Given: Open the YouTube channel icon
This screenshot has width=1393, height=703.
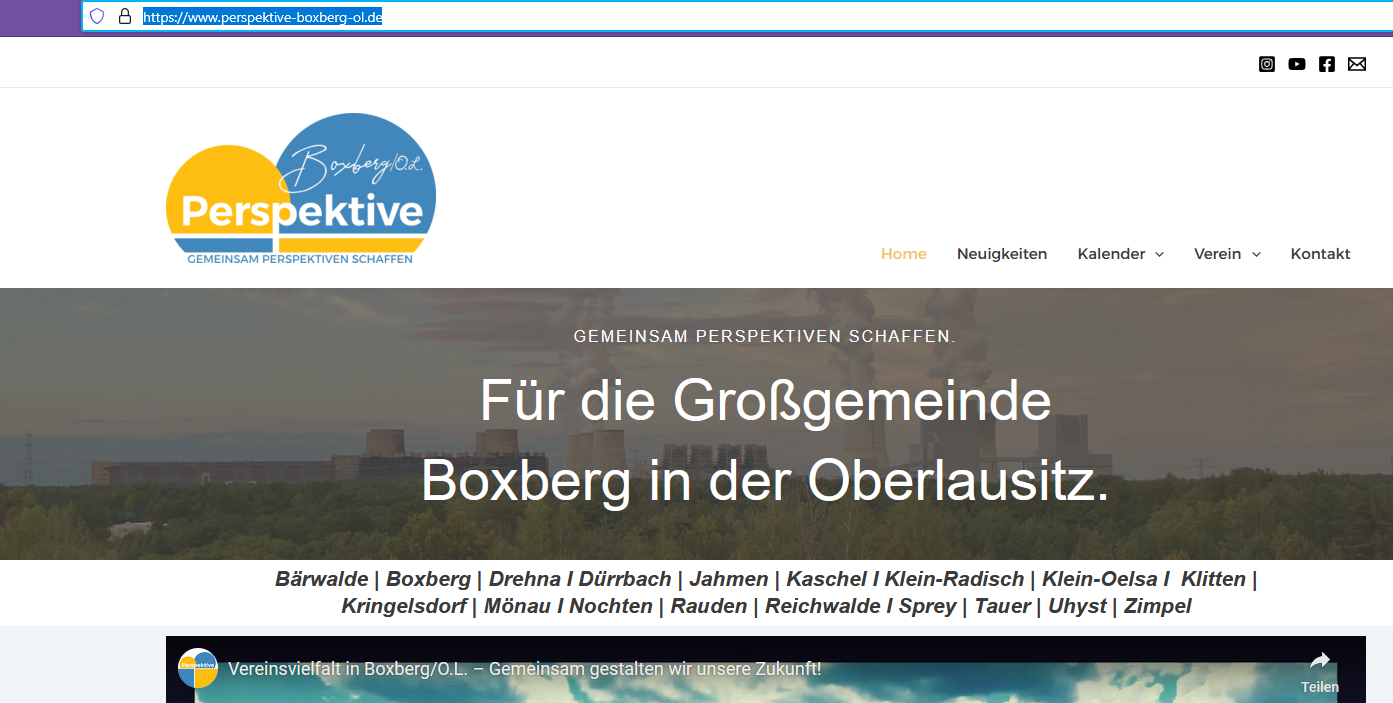Looking at the screenshot, I should coord(1296,64).
